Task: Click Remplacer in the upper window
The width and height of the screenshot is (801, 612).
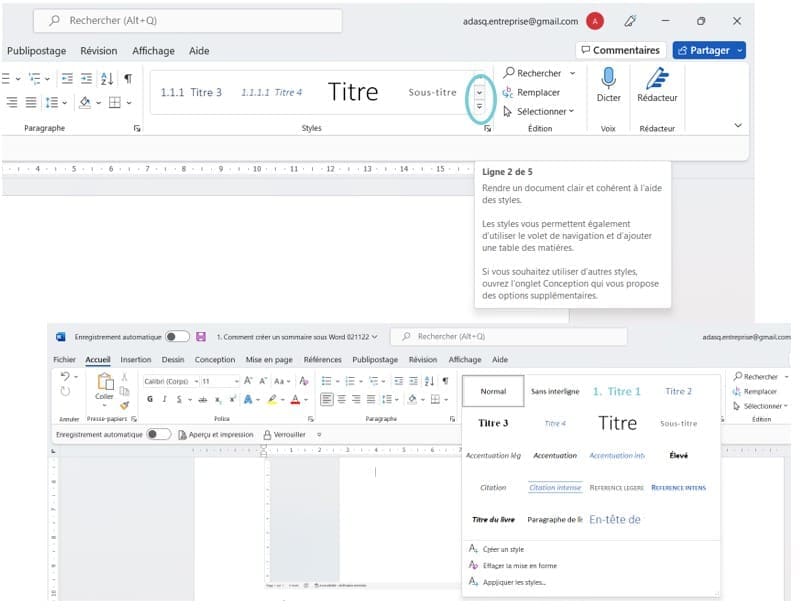Action: click(x=531, y=92)
